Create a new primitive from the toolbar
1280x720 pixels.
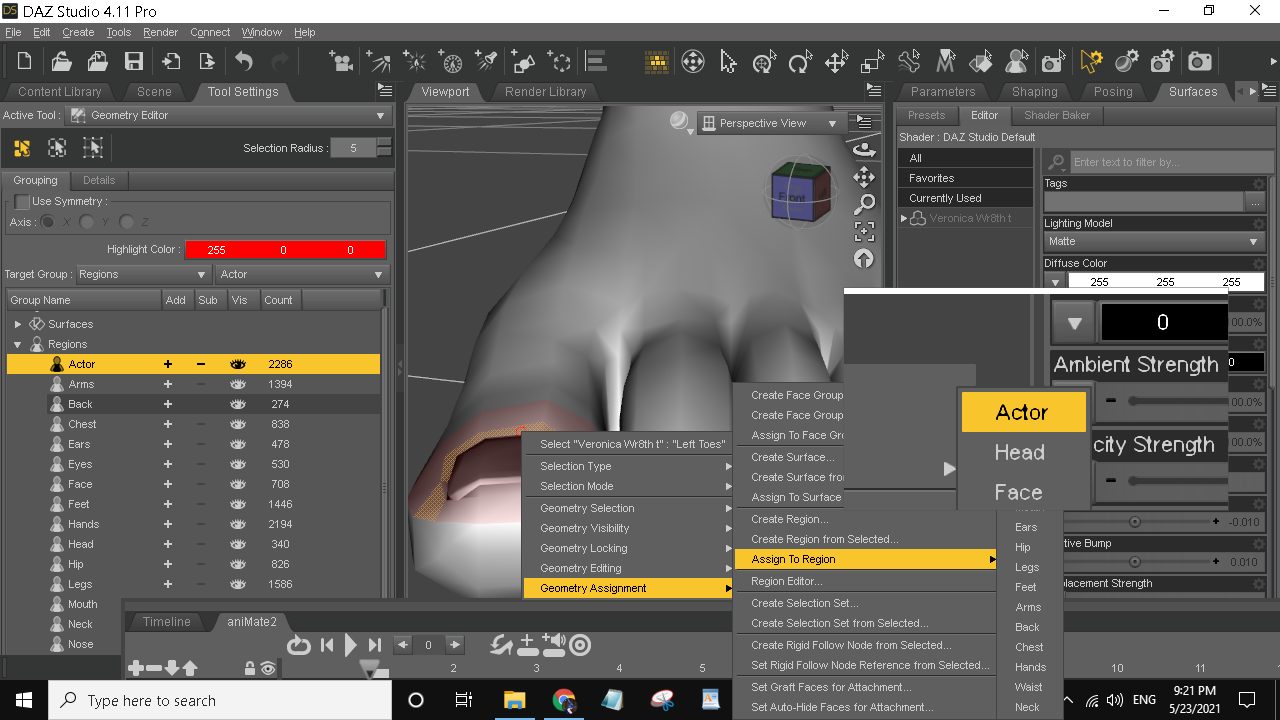click(523, 62)
